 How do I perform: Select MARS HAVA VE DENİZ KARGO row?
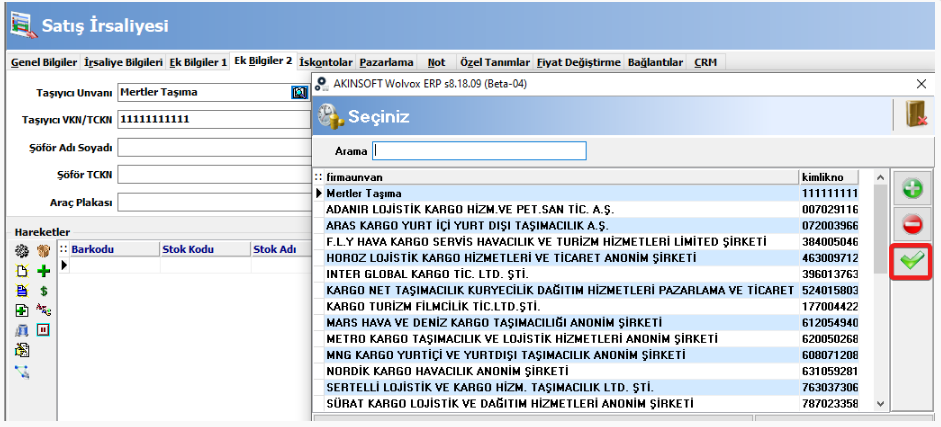click(x=586, y=323)
